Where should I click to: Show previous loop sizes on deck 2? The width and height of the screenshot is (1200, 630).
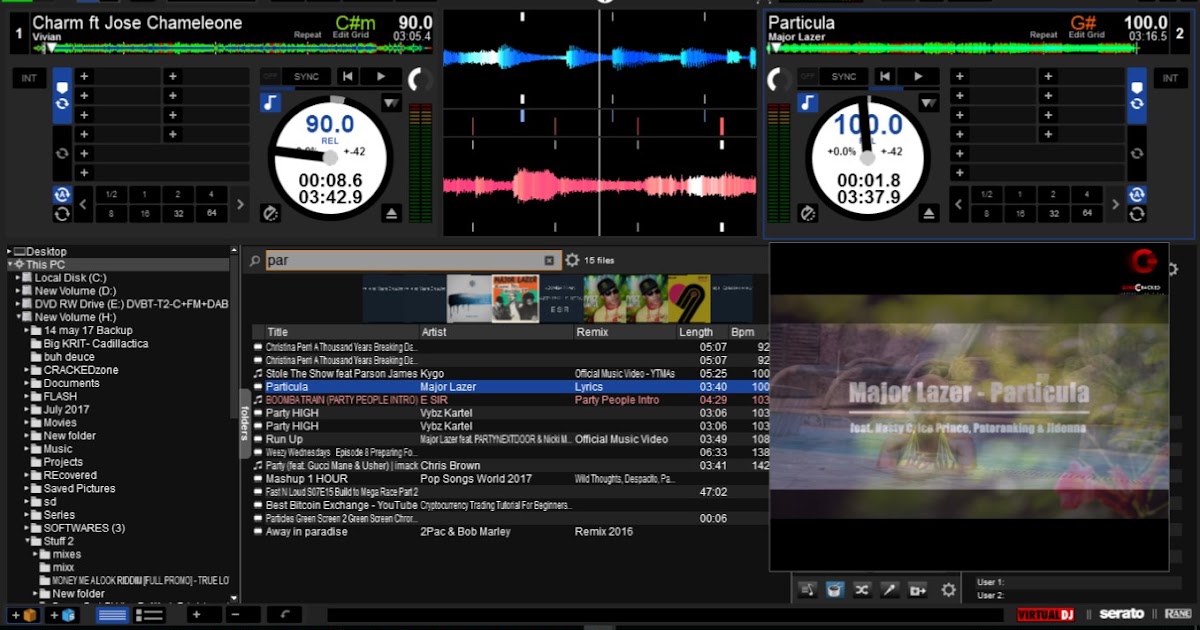[958, 204]
